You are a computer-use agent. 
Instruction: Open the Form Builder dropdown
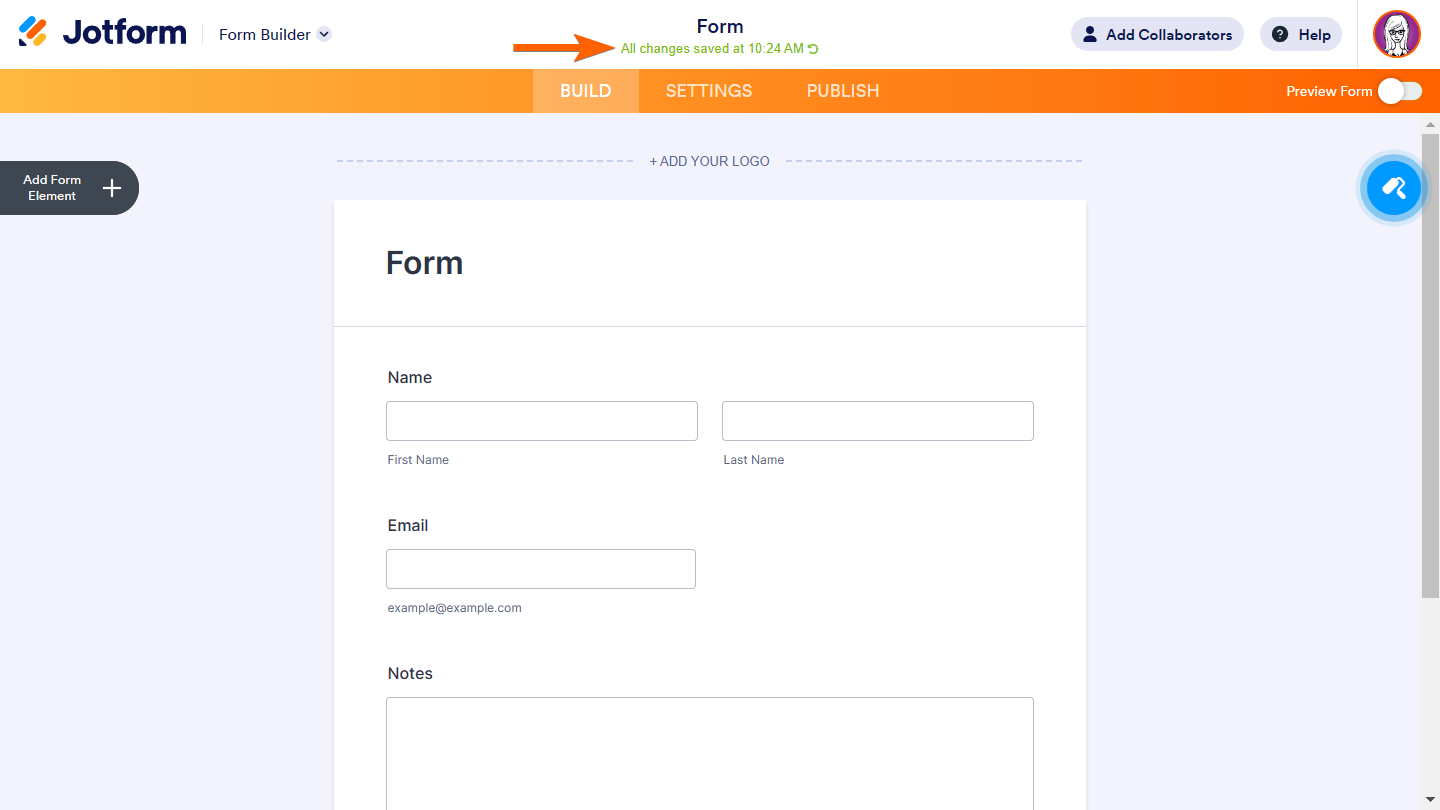click(323, 34)
